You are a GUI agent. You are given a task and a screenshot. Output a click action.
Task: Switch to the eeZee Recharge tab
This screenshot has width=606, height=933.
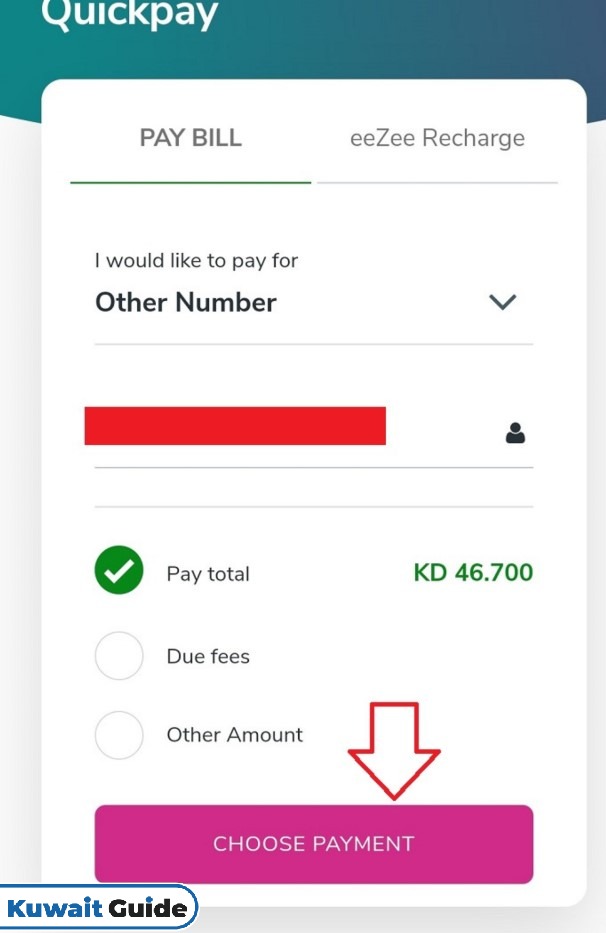point(438,138)
